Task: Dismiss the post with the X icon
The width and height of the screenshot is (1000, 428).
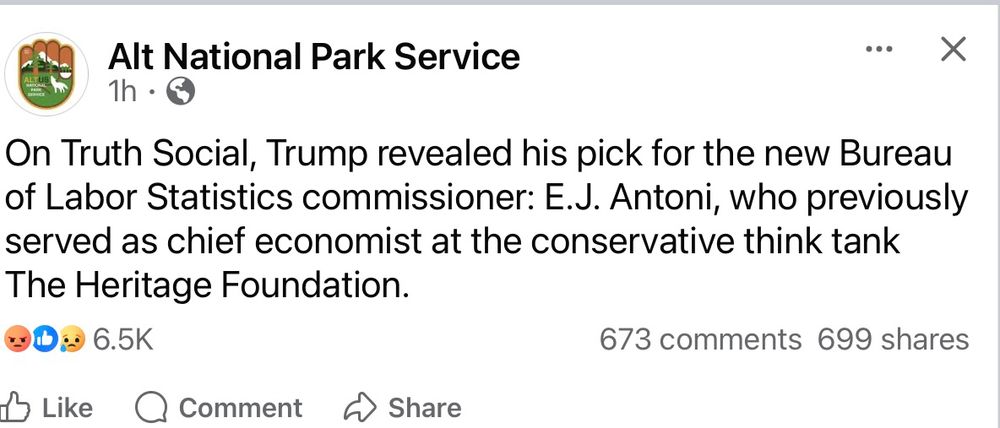Action: click(x=953, y=49)
